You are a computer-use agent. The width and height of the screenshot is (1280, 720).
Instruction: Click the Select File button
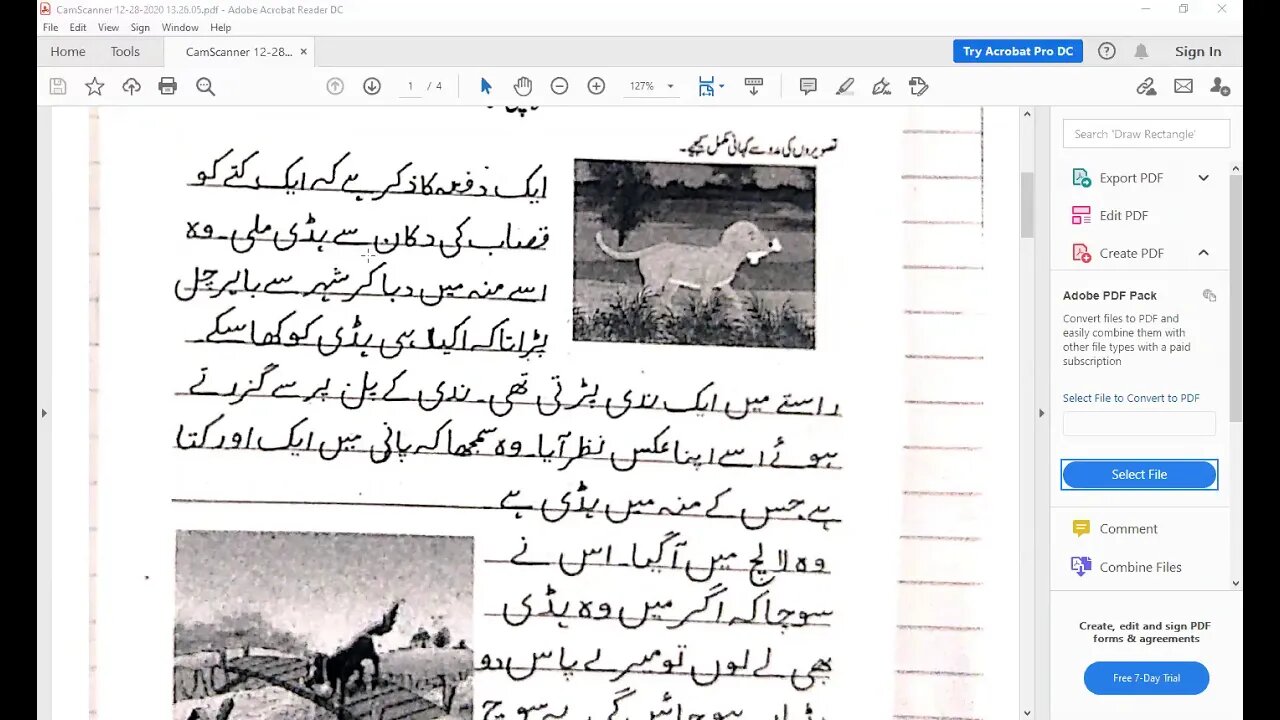coord(1139,475)
